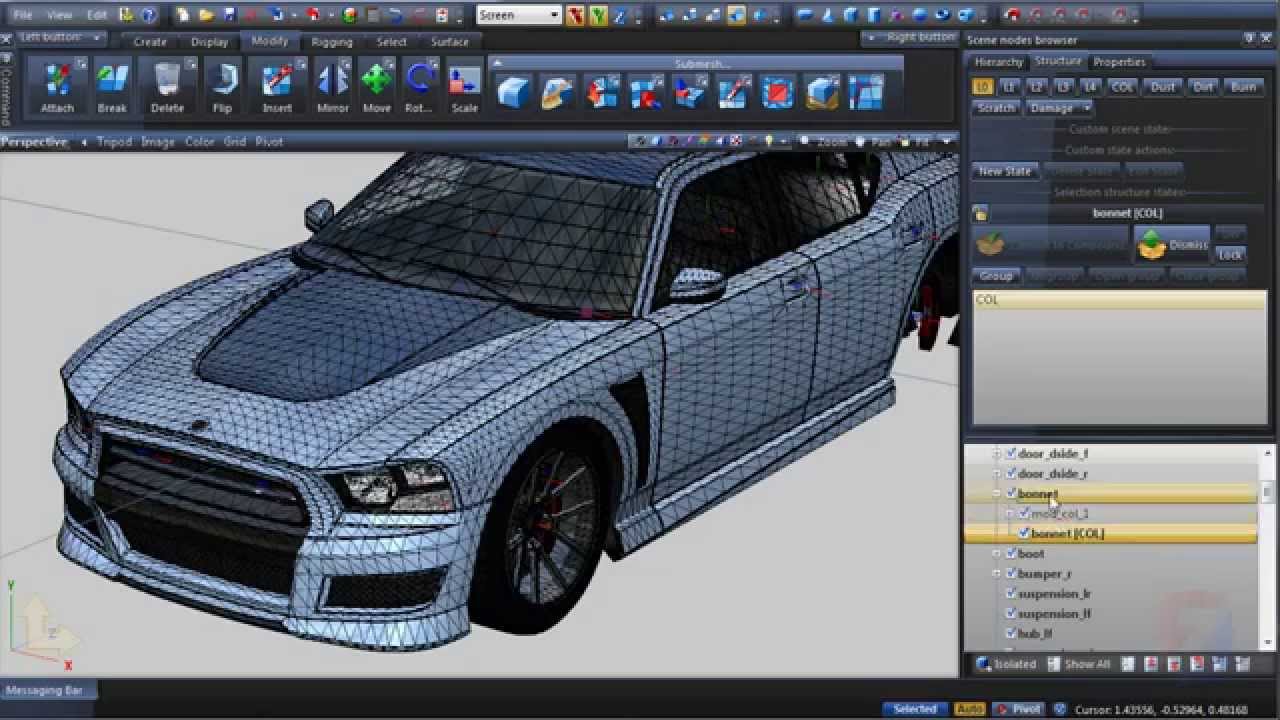Pick the Scale tool
The height and width of the screenshot is (720, 1280).
coord(464,87)
